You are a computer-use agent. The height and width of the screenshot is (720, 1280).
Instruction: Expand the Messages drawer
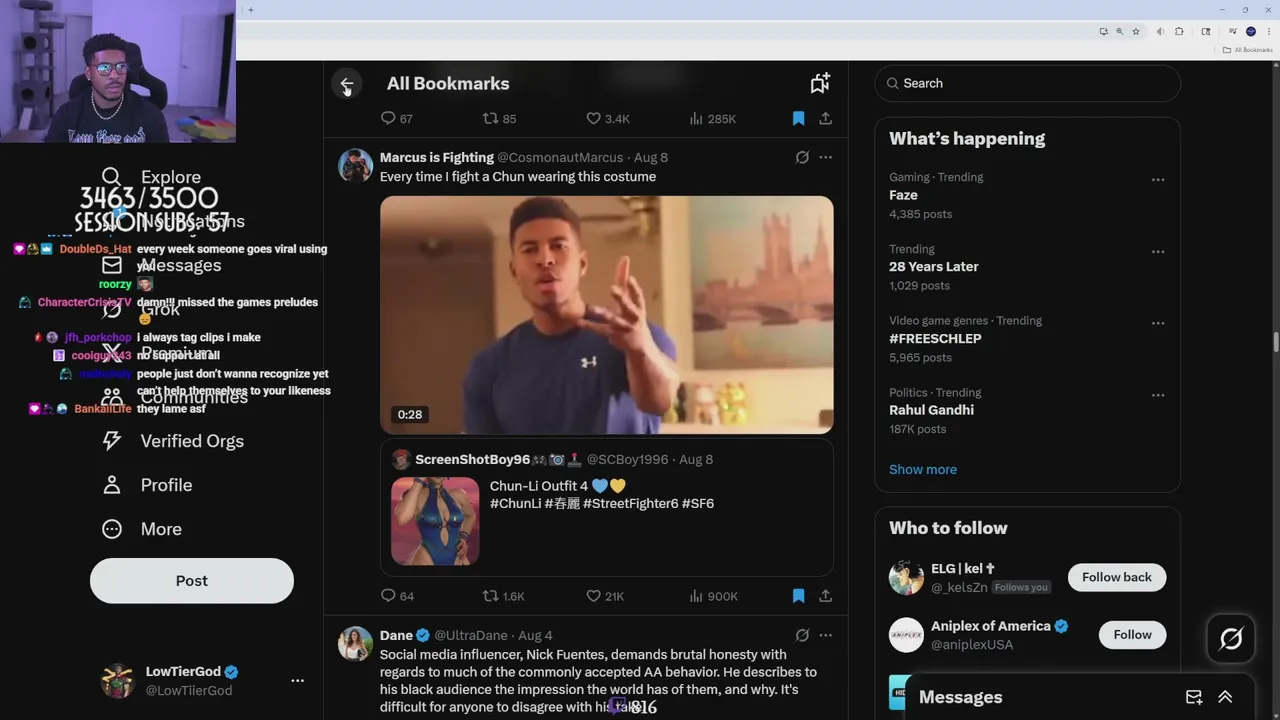(1225, 697)
